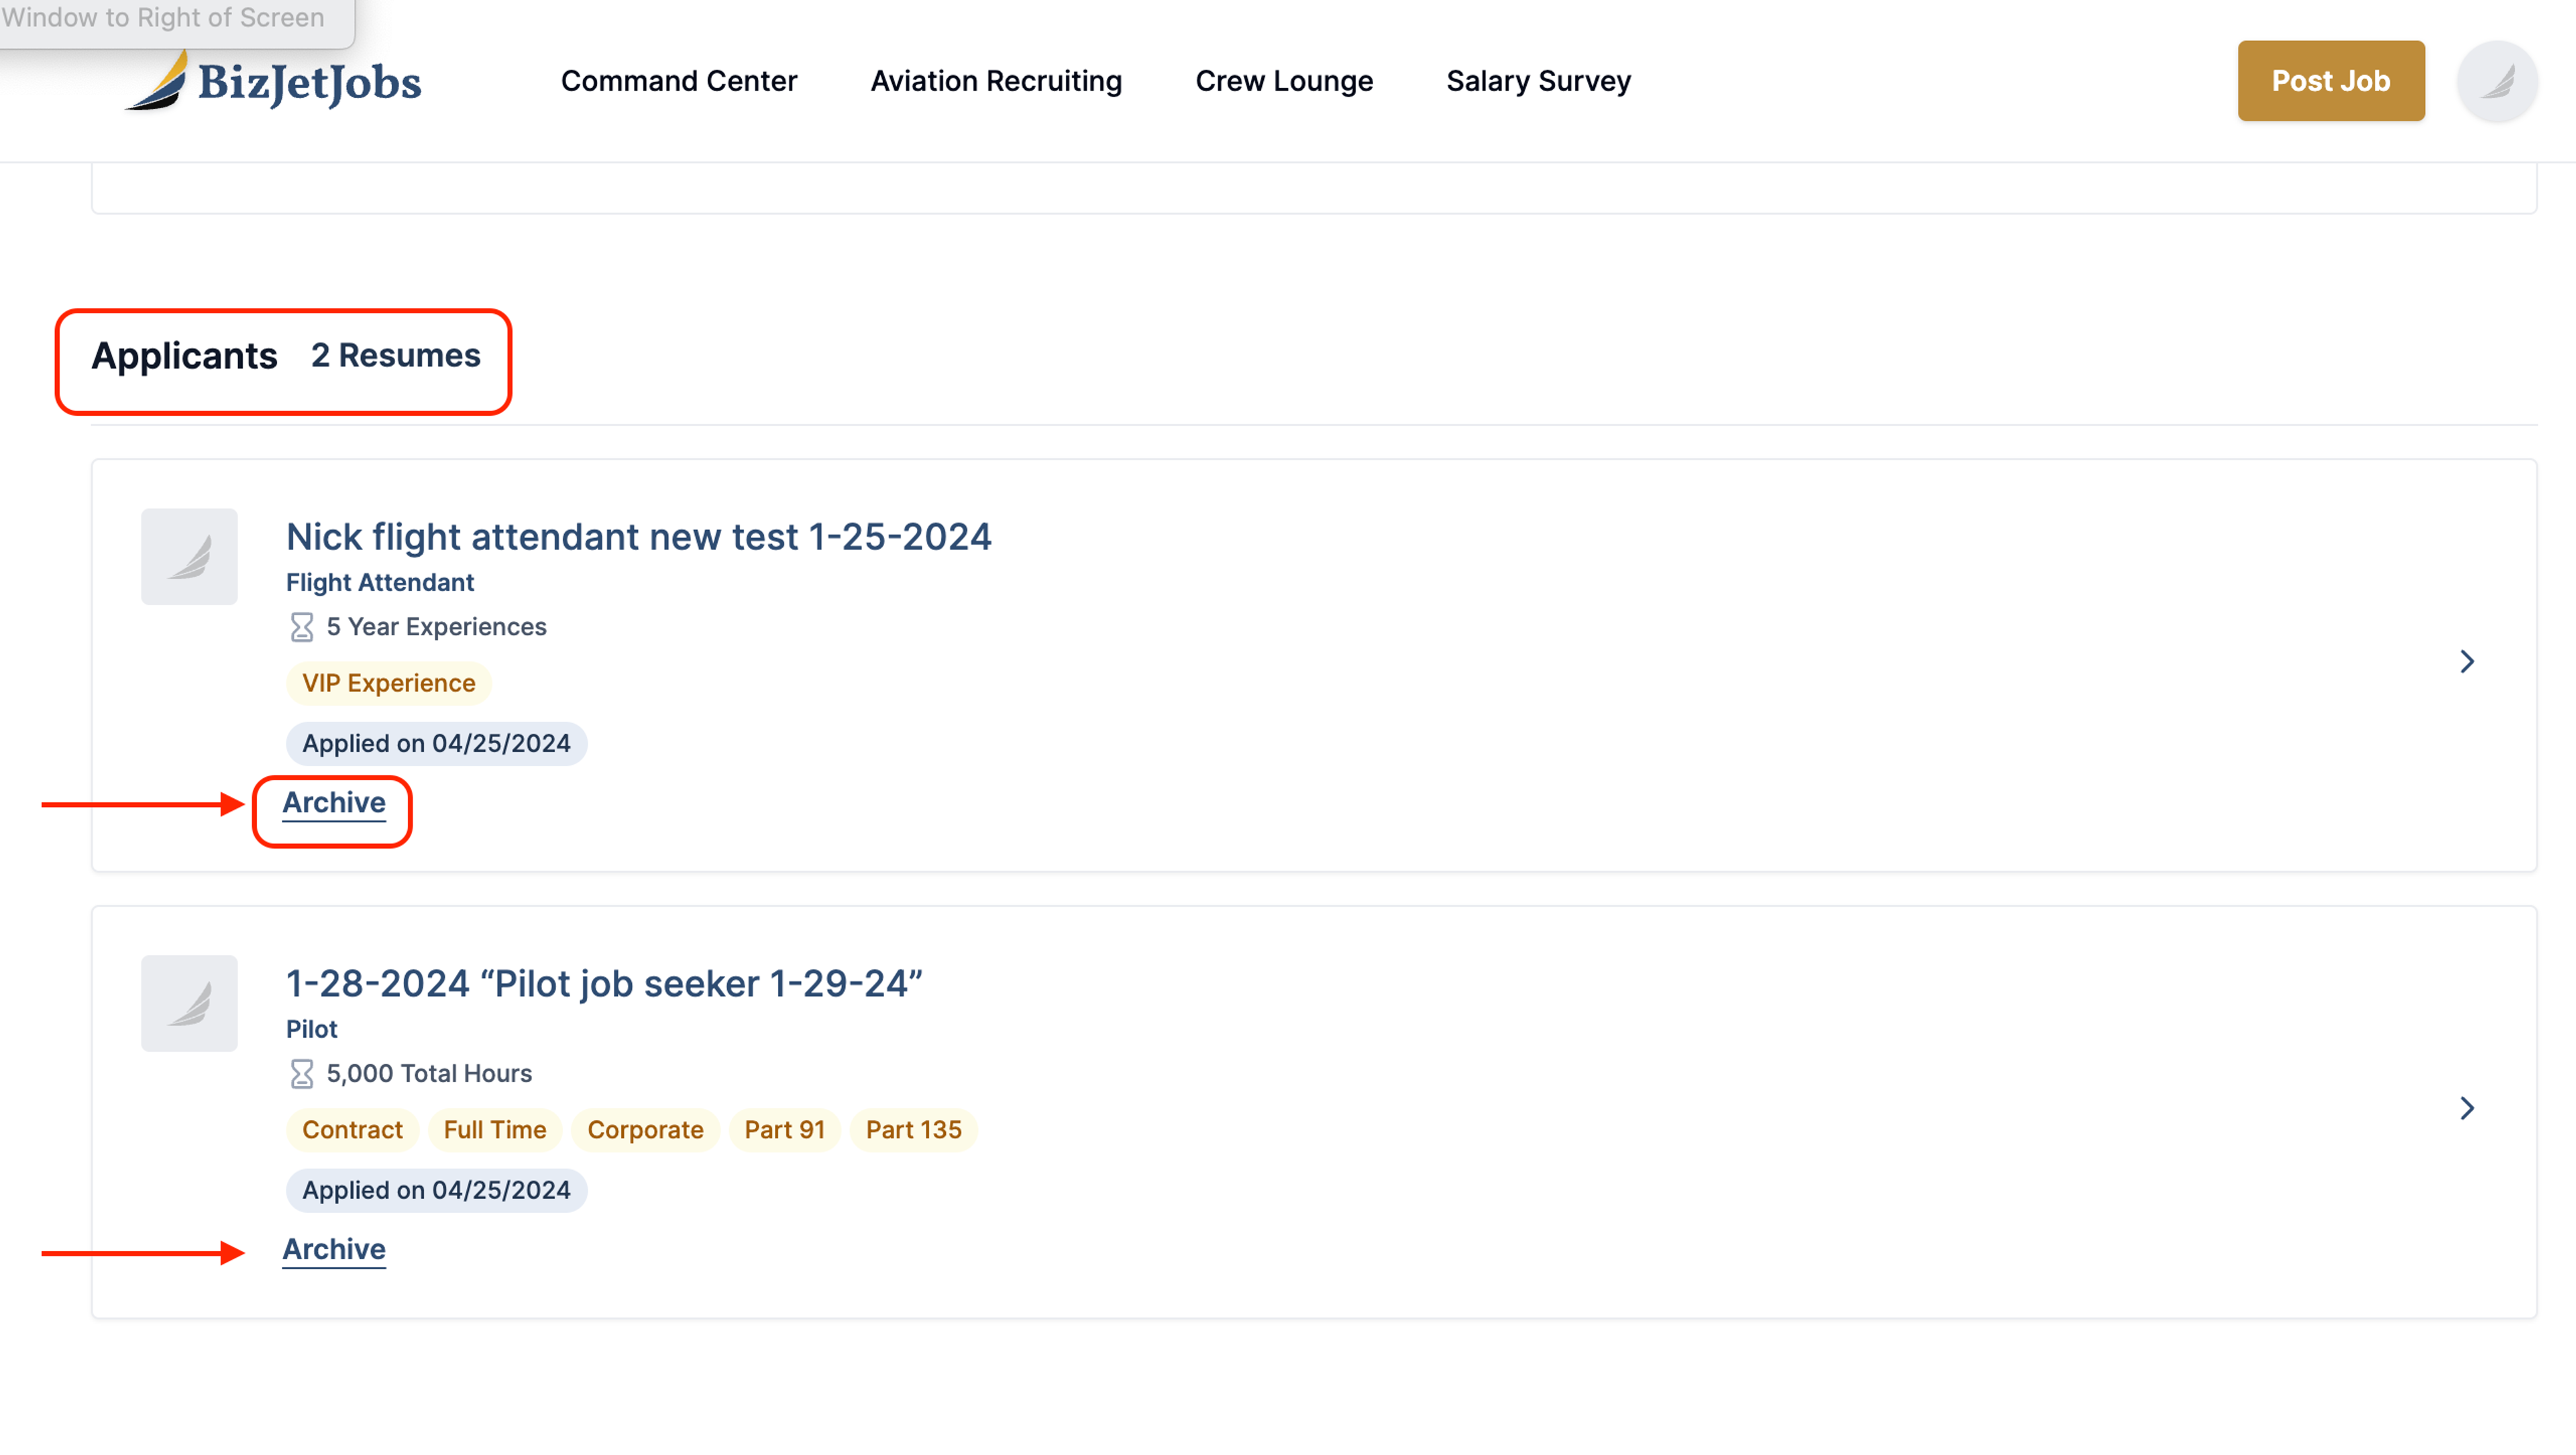Expand Nick flight attendant applicant with chevron
This screenshot has height=1455, width=2576.
[2466, 661]
